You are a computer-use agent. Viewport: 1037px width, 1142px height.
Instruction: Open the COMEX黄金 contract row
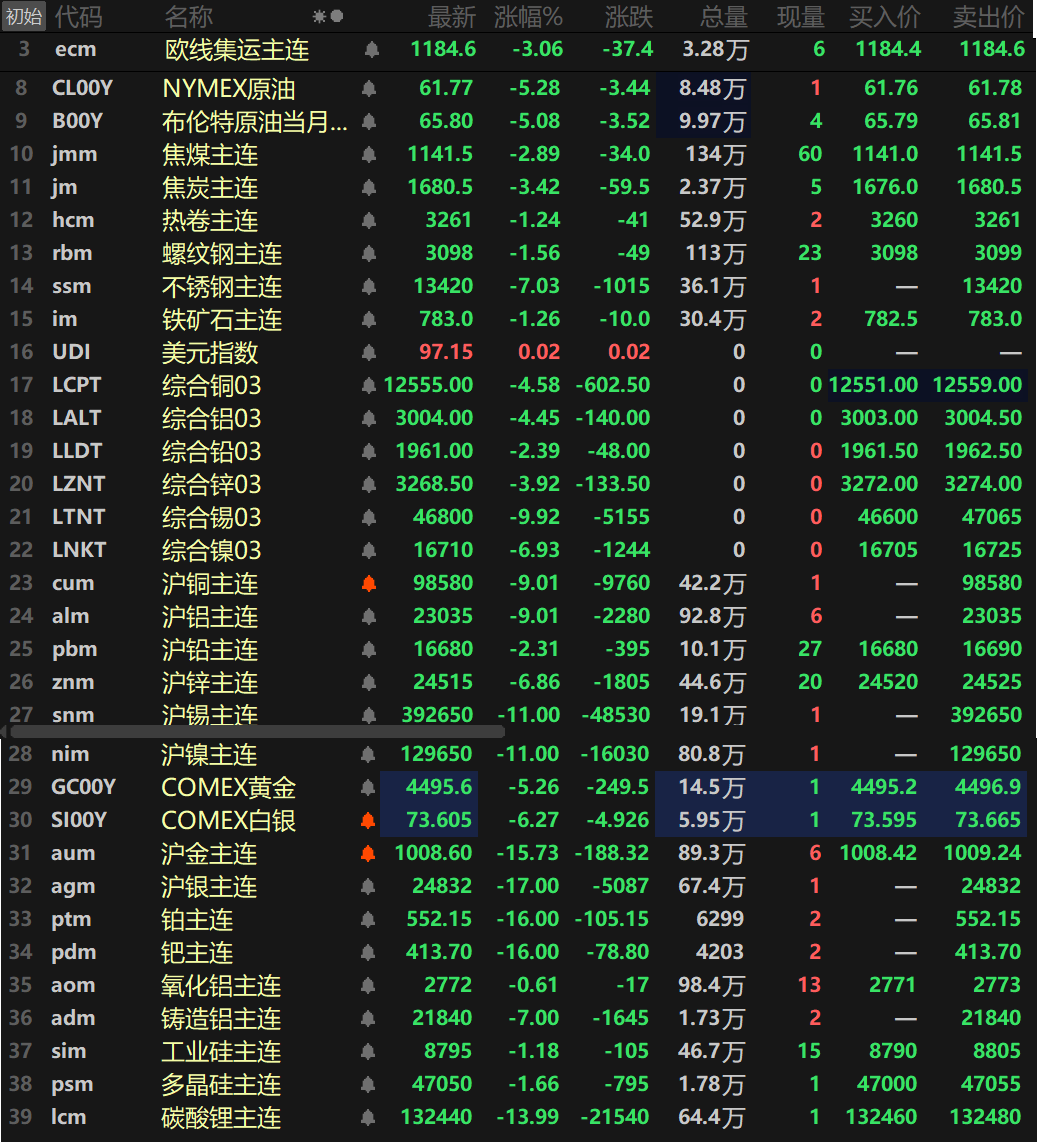tap(228, 788)
